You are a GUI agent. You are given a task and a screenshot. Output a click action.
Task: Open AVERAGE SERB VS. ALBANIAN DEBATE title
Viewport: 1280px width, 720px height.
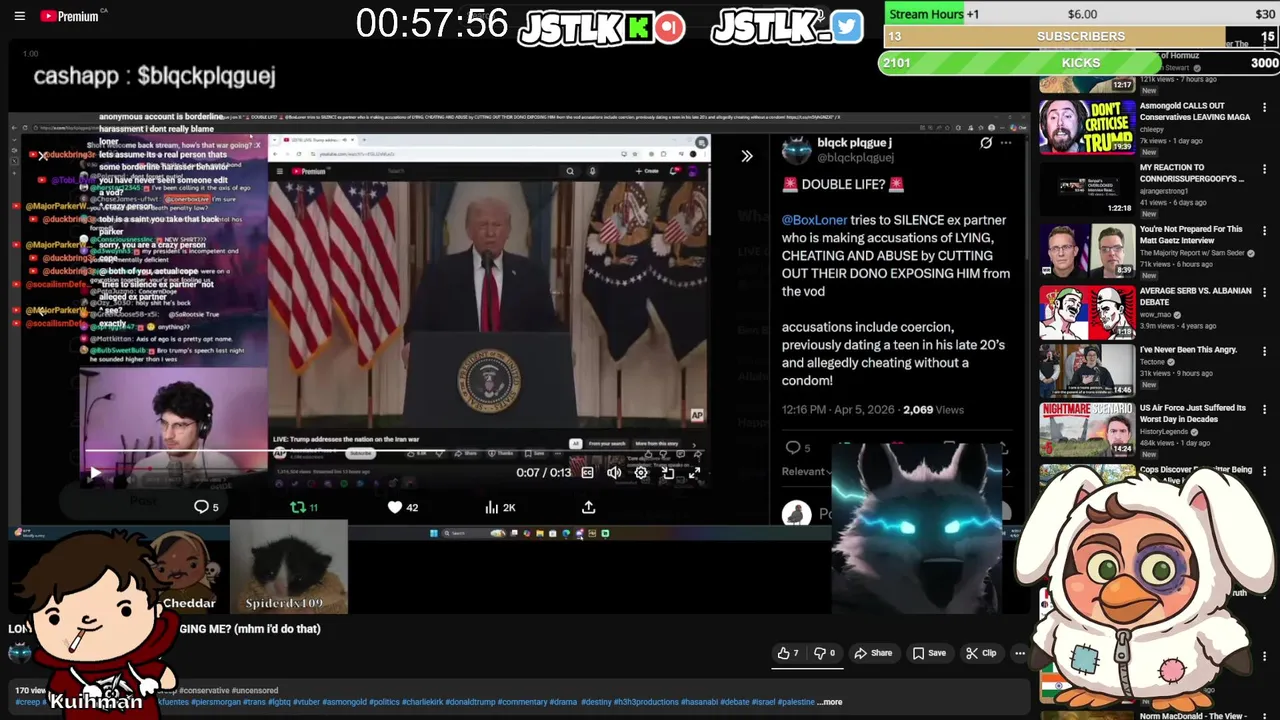pyautogui.click(x=1195, y=296)
